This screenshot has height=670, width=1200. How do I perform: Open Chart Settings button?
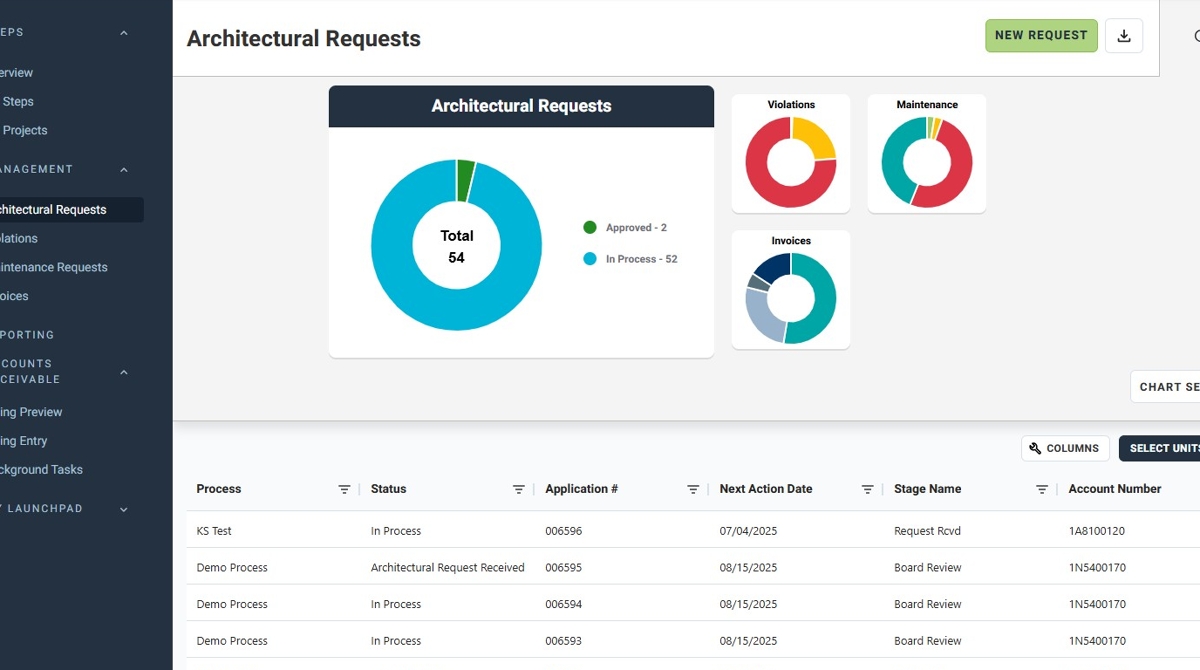1166,387
